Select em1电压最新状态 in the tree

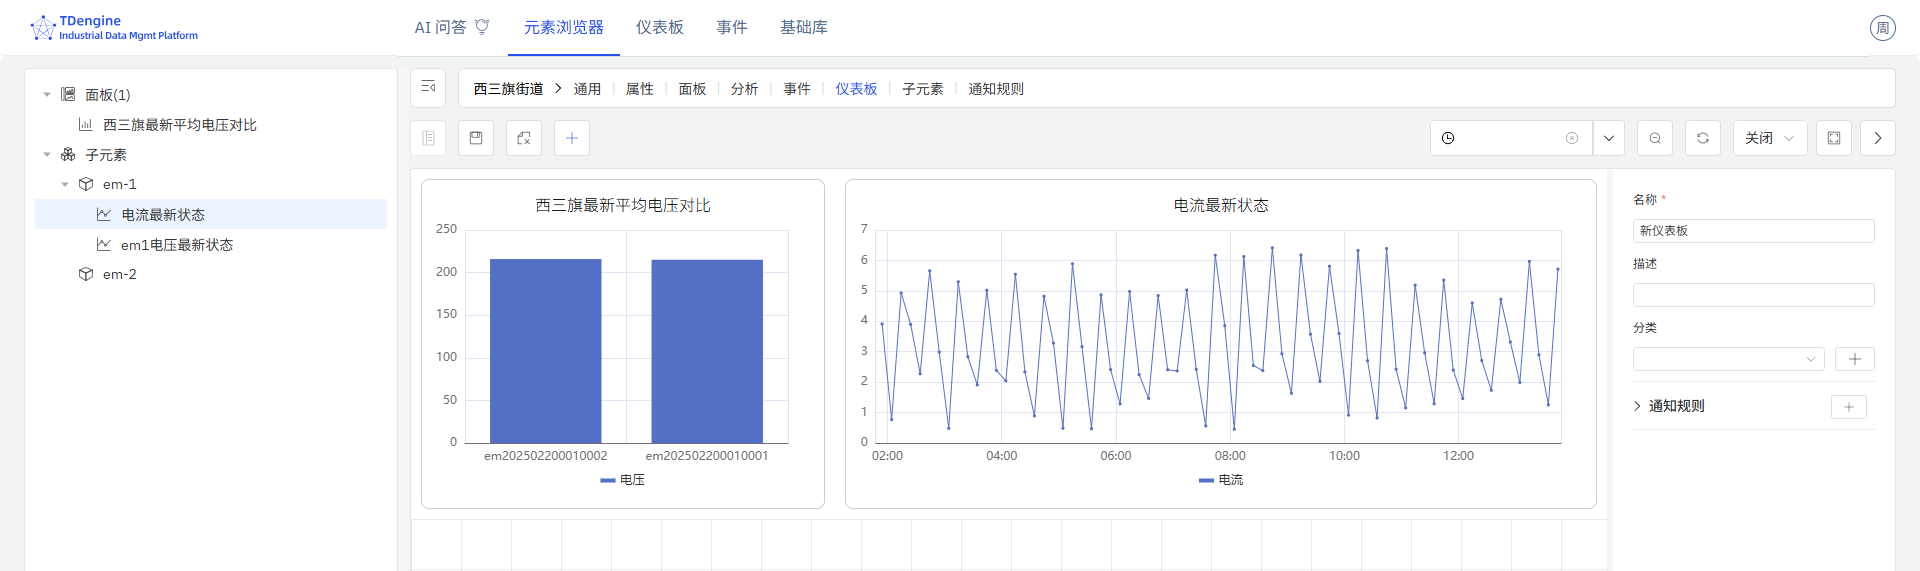tap(177, 245)
